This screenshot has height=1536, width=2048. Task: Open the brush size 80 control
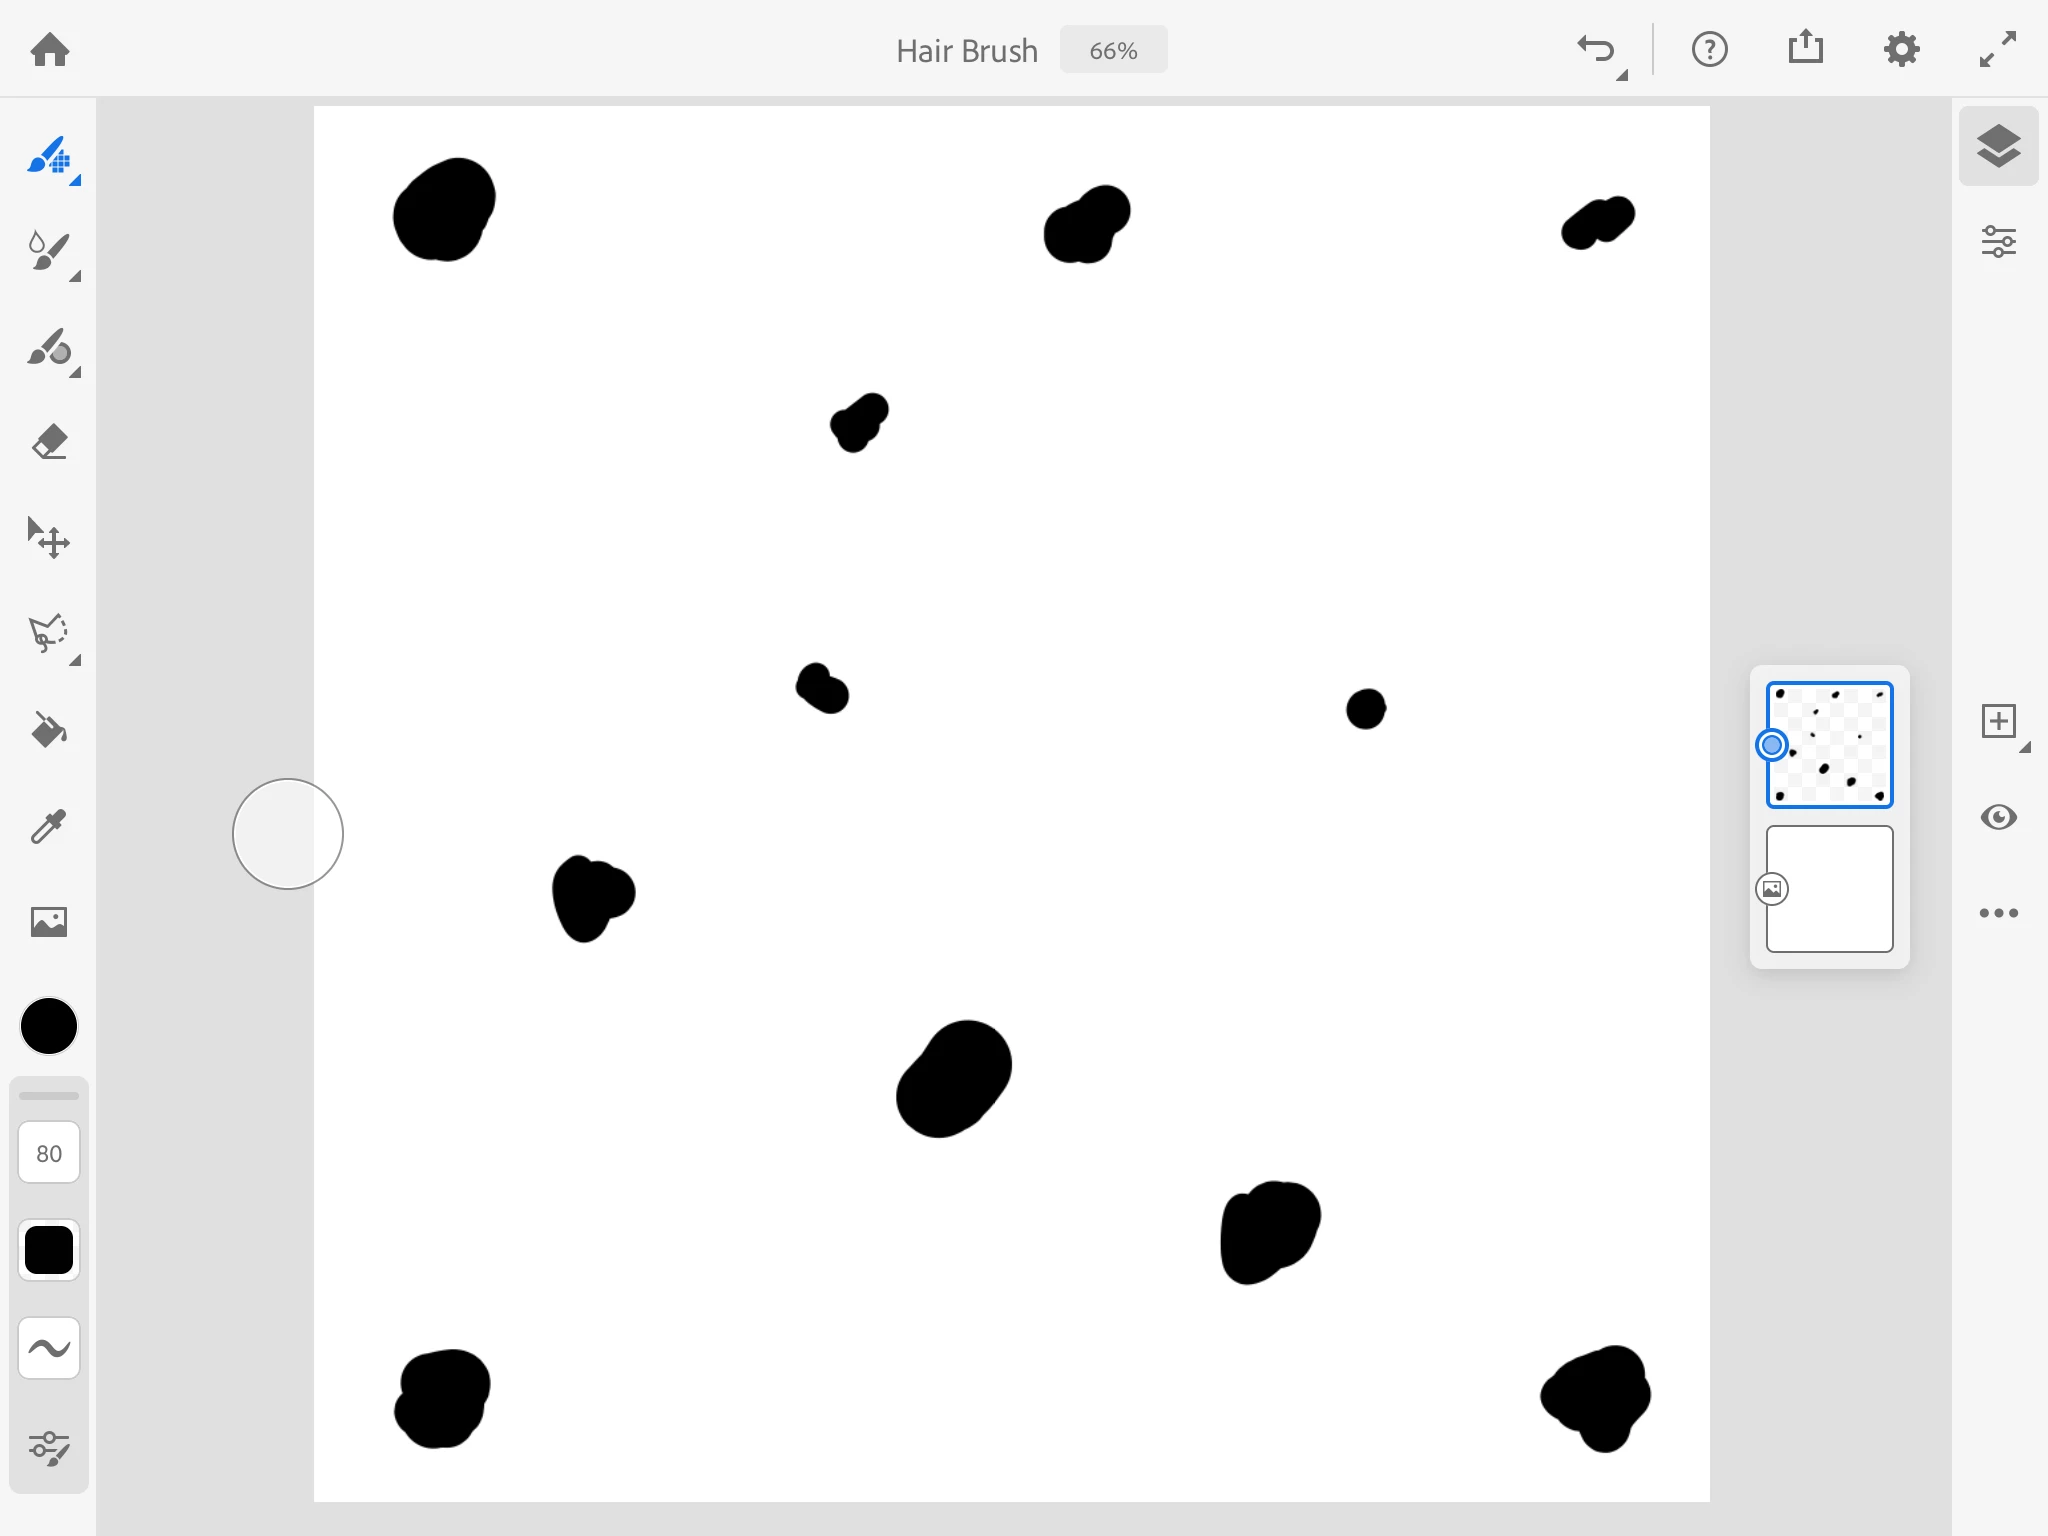(x=49, y=1153)
